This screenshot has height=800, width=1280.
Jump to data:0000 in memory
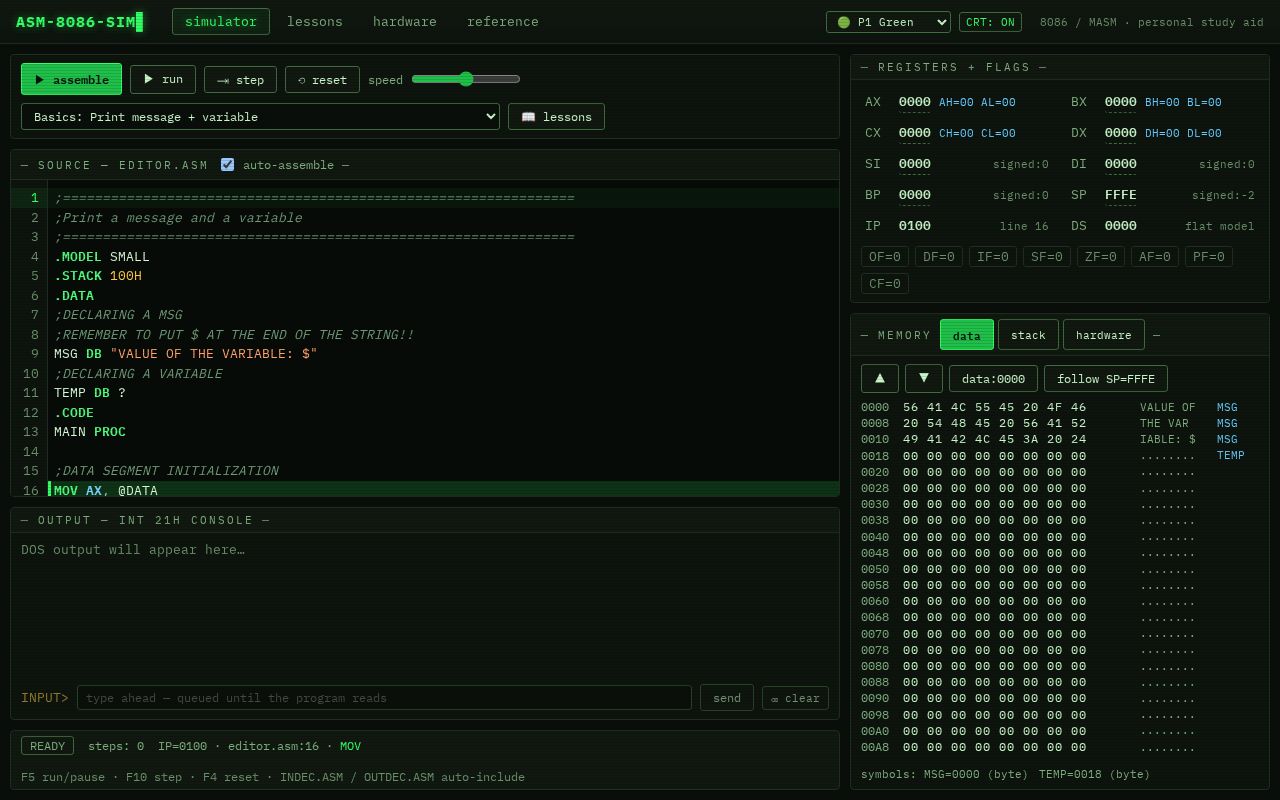993,379
